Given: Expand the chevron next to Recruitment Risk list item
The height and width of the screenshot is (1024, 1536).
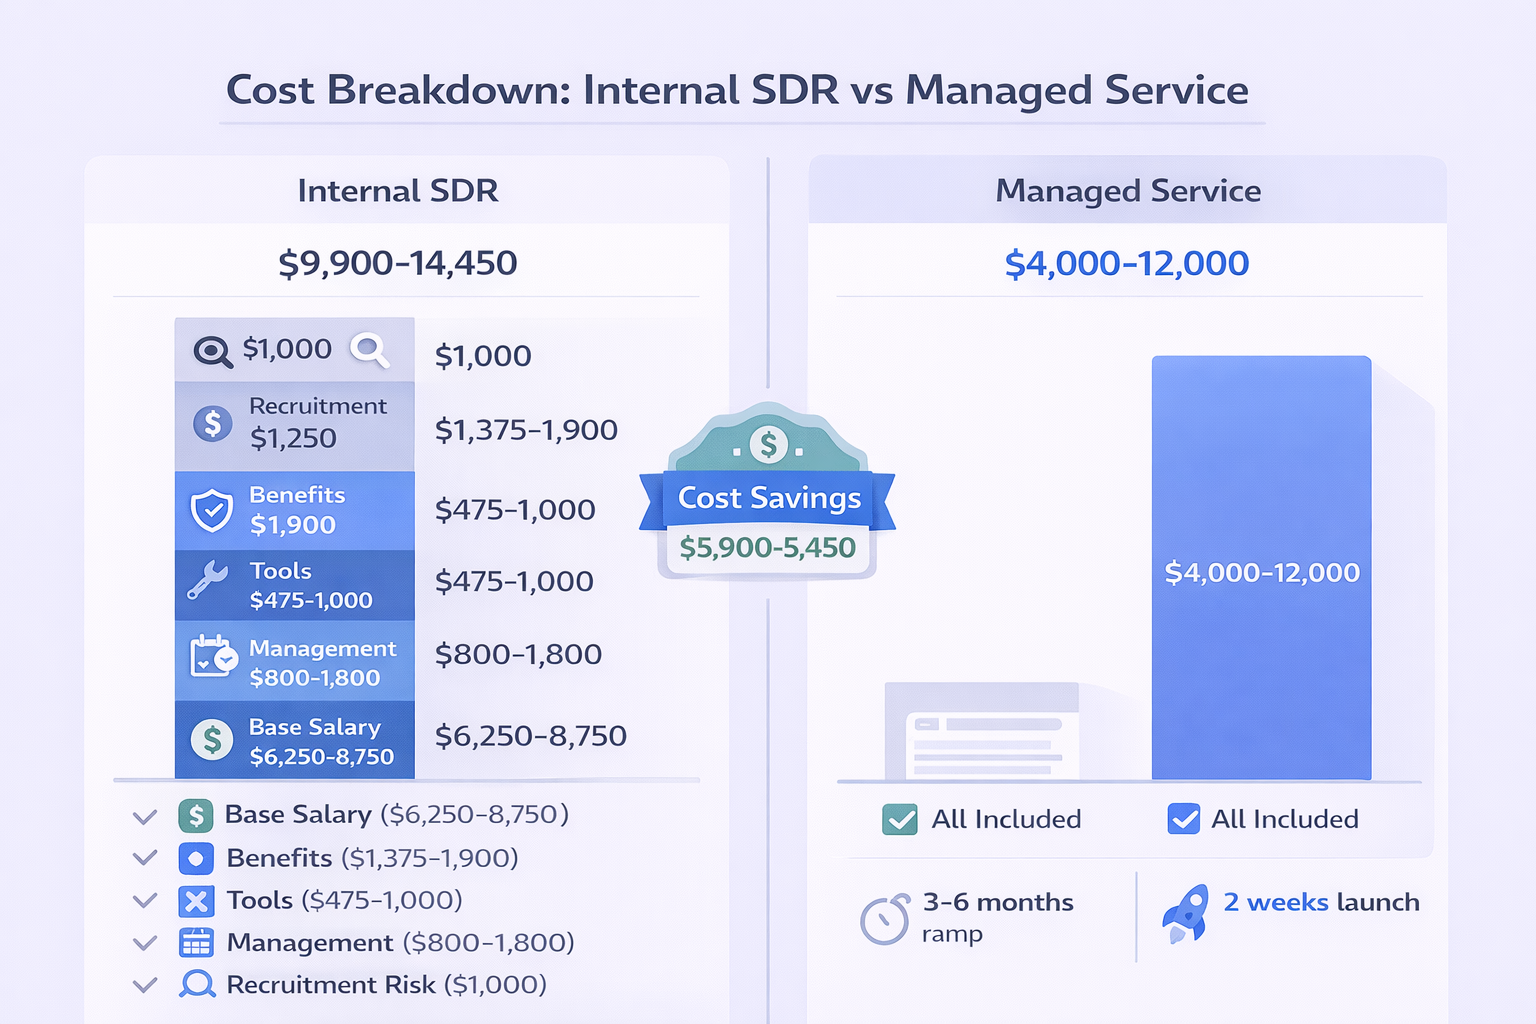Looking at the screenshot, I should point(145,985).
